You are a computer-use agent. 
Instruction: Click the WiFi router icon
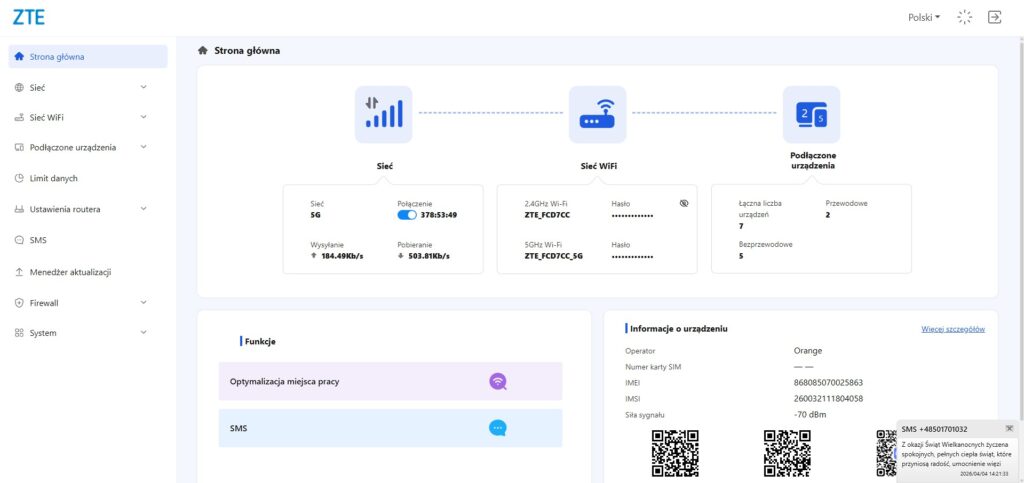coord(597,114)
